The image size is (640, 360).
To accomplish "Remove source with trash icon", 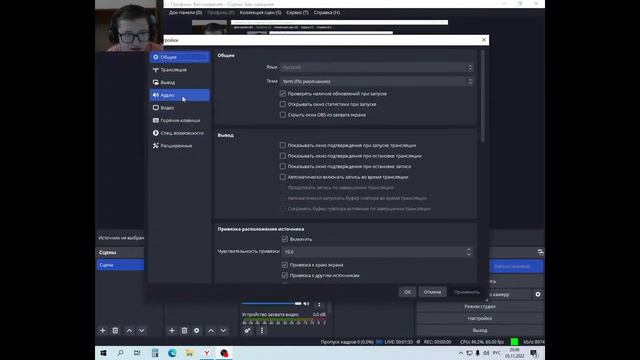I will pyautogui.click(x=184, y=331).
